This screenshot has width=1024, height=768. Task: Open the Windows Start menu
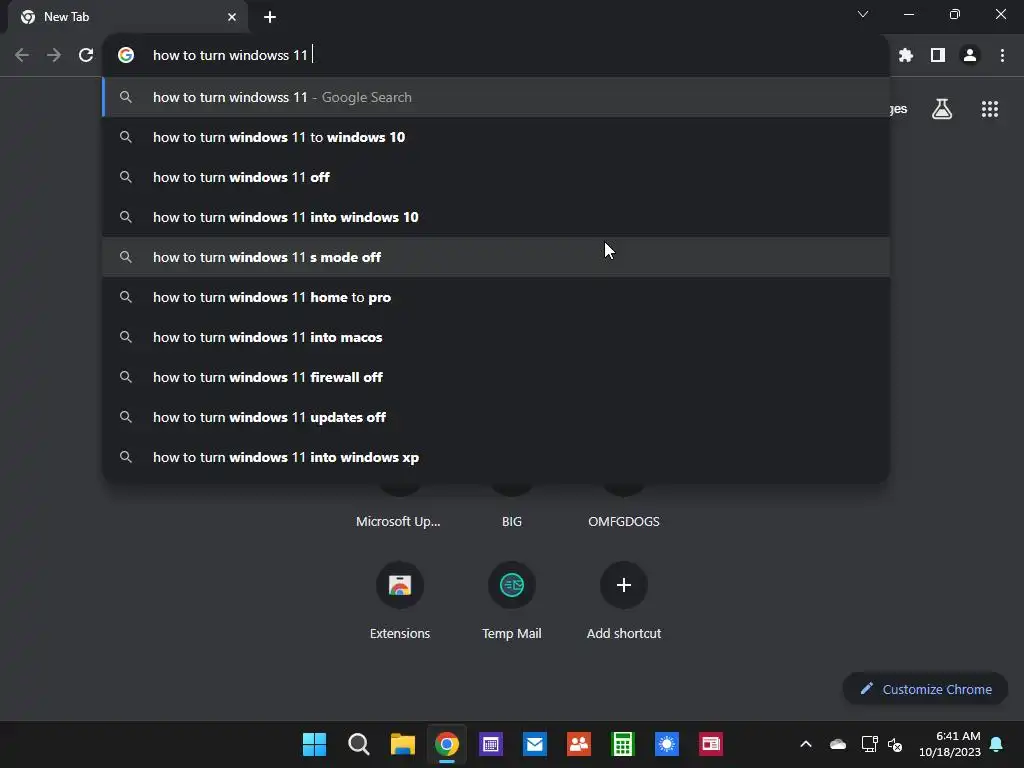[314, 744]
